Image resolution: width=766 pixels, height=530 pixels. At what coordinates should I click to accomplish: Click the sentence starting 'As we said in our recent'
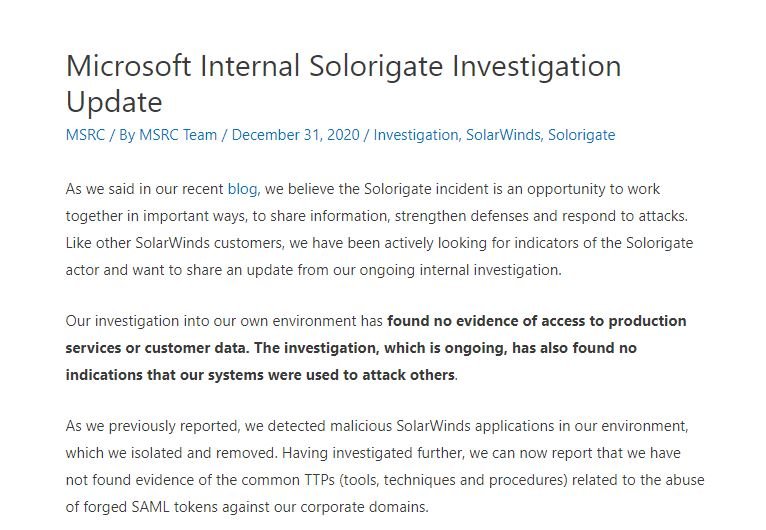377,202
